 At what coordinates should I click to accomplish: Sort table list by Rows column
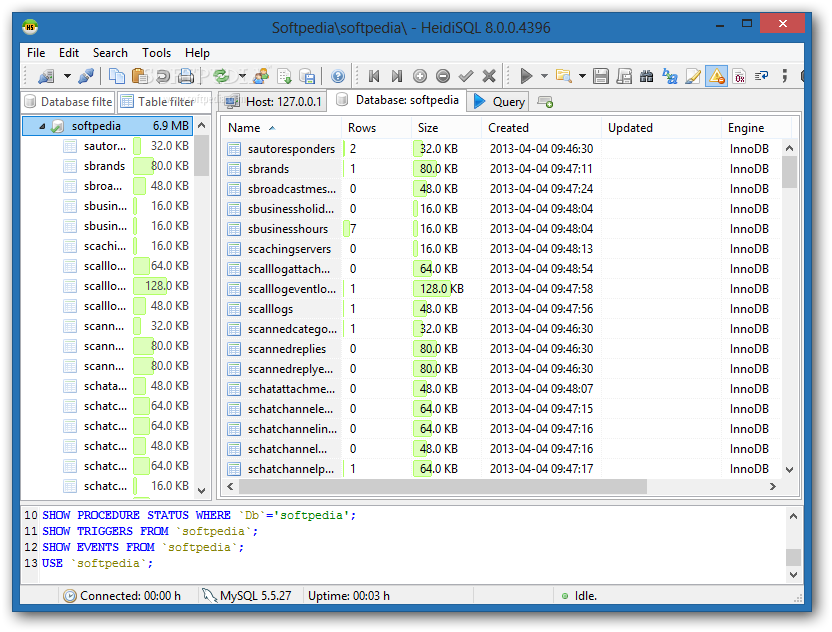376,128
